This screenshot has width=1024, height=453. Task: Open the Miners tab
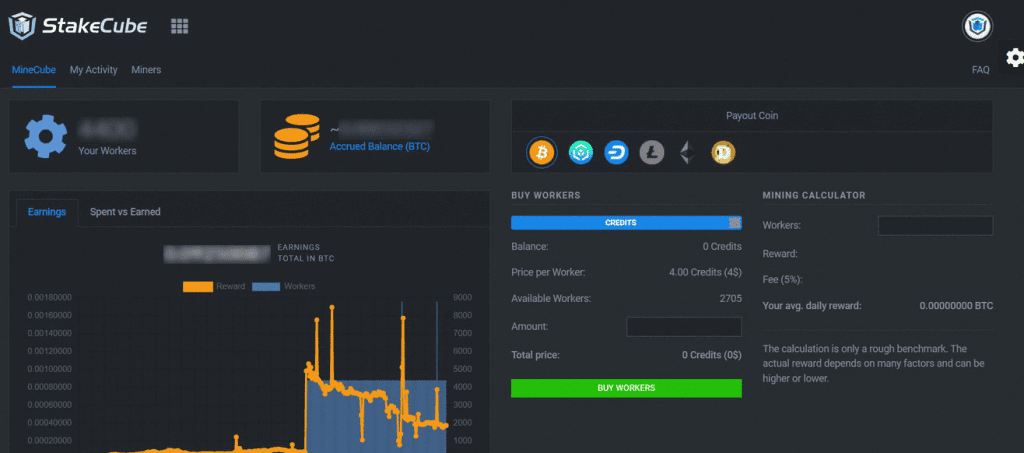point(146,70)
